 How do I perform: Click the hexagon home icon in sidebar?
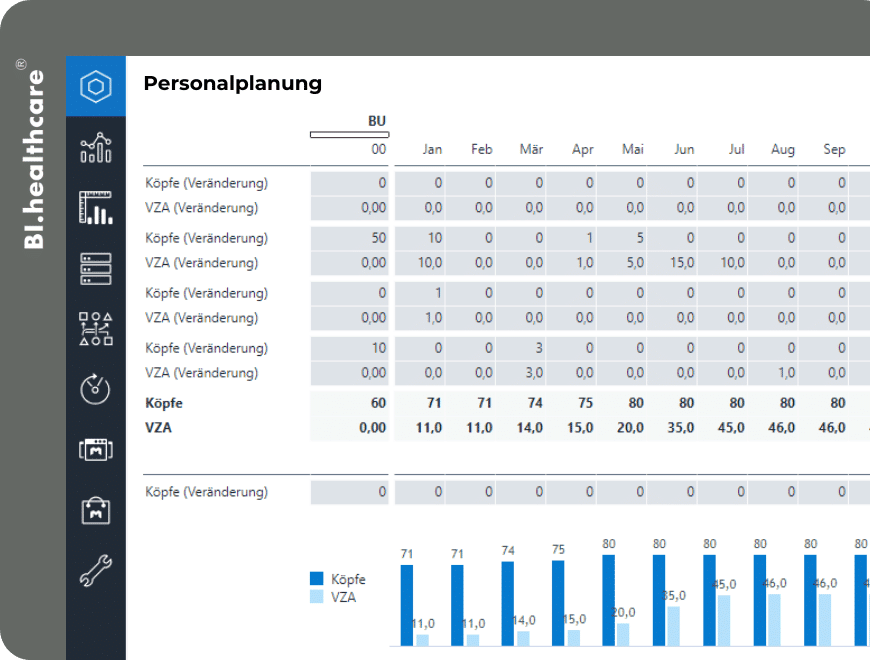[x=95, y=87]
